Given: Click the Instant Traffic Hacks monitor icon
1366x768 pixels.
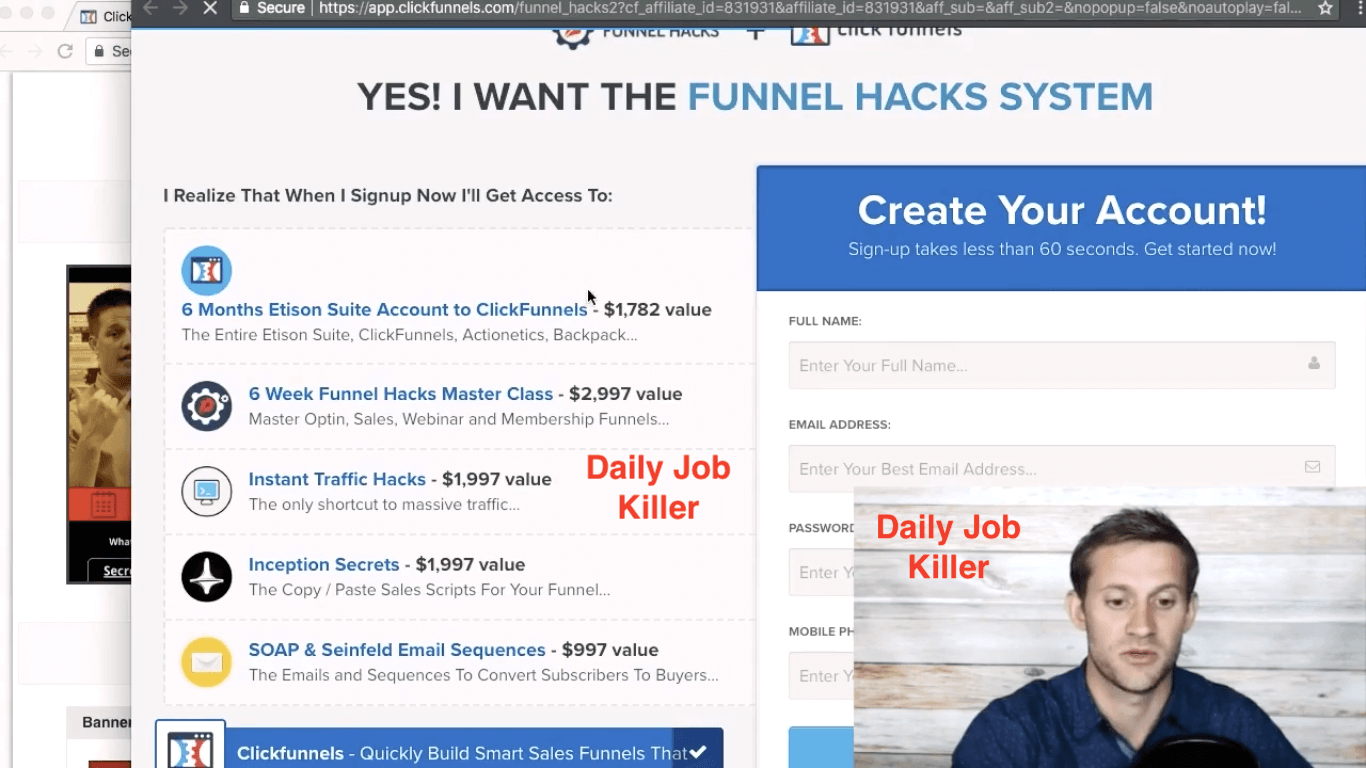Looking at the screenshot, I should [x=207, y=491].
